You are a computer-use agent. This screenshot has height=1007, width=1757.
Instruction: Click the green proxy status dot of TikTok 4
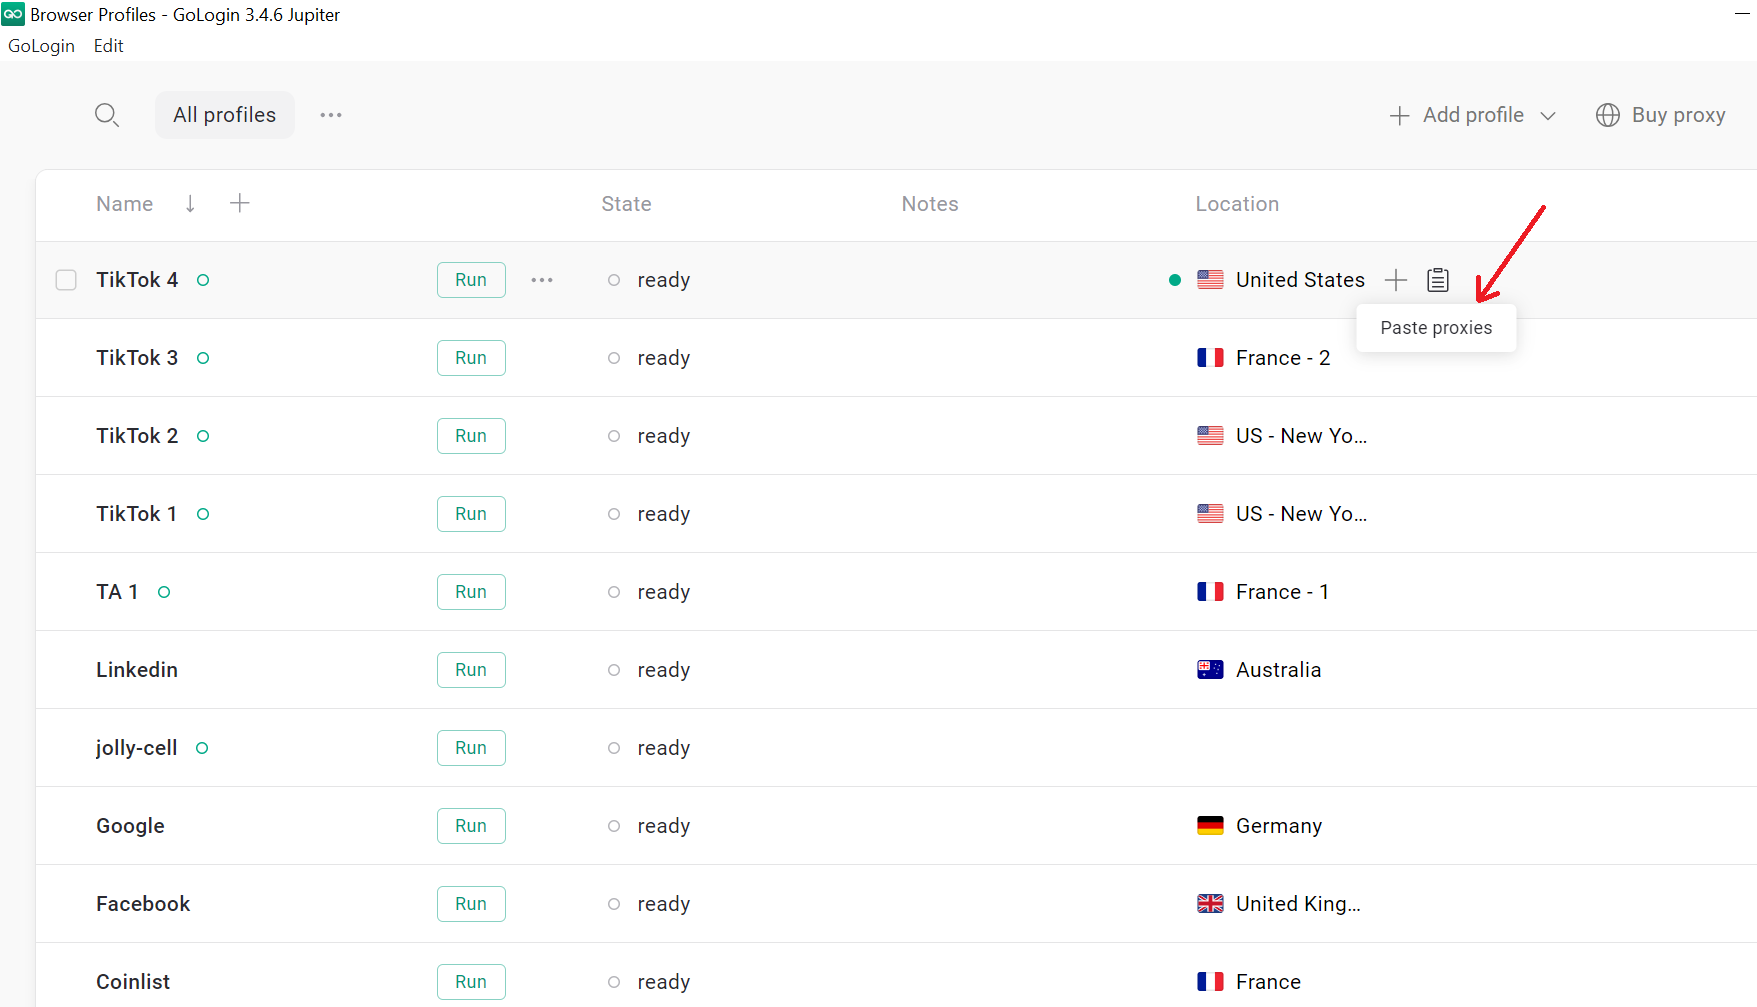[x=1175, y=280]
